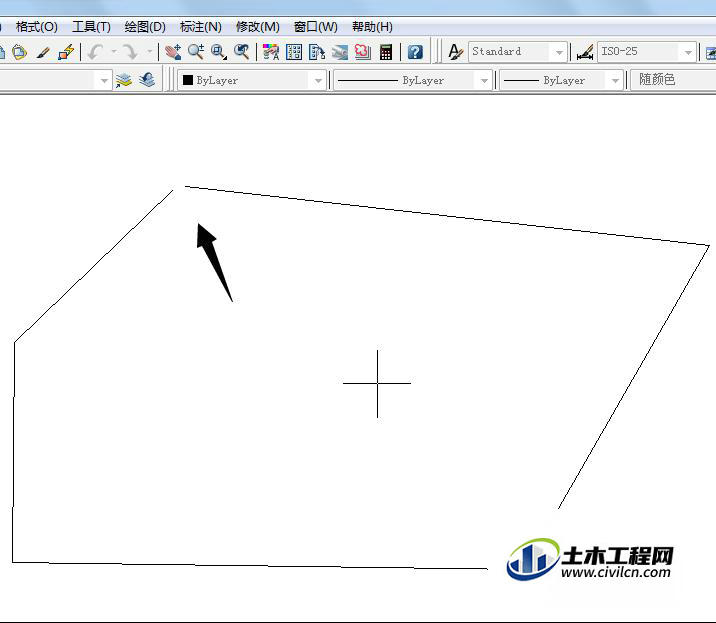The image size is (716, 623).
Task: Click the Redo arrow
Action: coord(131,52)
